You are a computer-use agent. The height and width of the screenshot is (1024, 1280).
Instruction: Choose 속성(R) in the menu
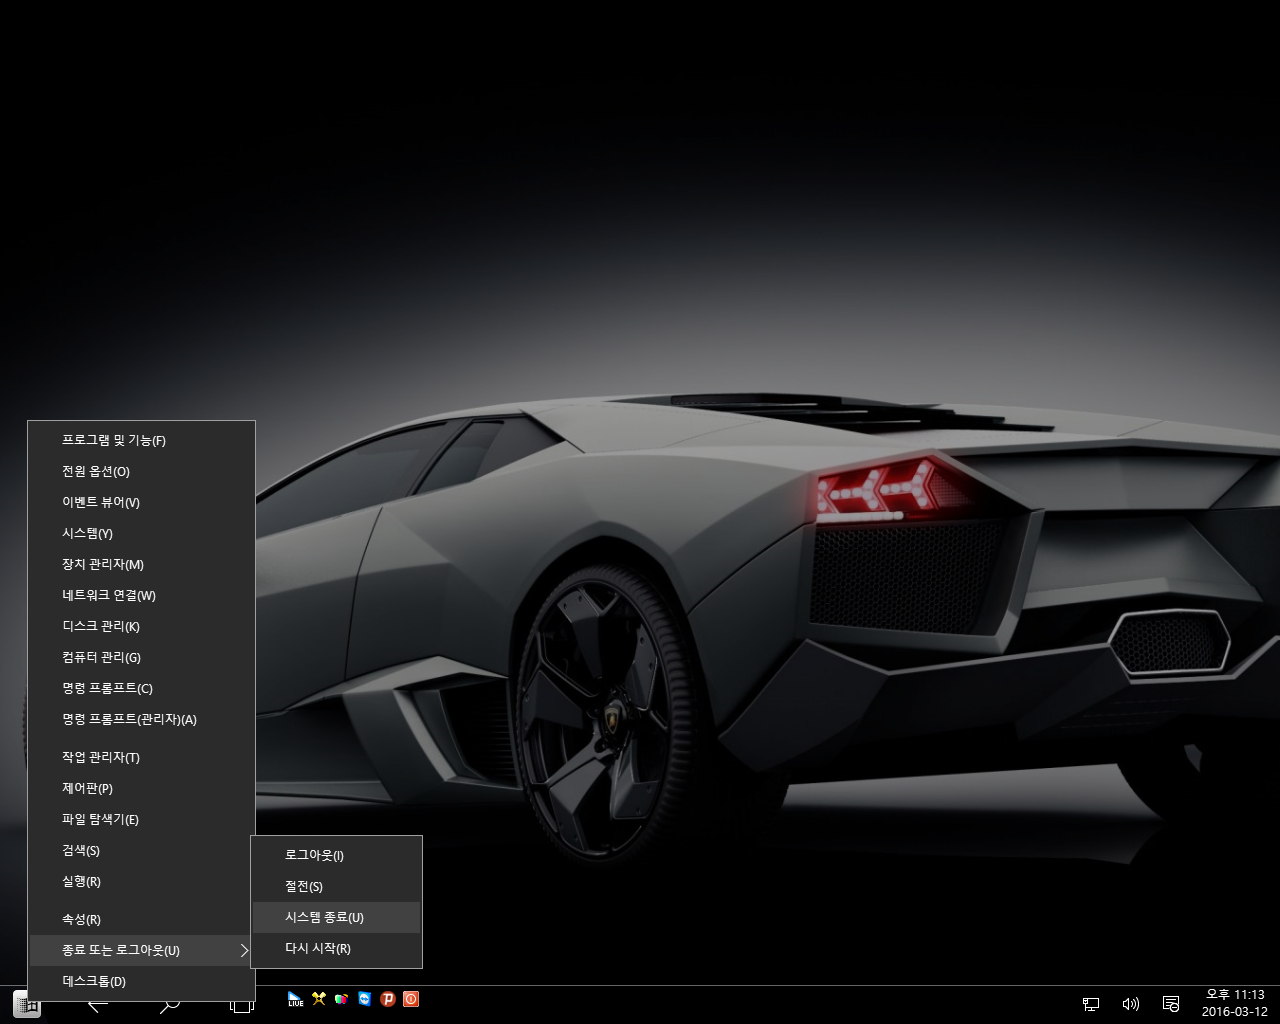click(x=141, y=919)
